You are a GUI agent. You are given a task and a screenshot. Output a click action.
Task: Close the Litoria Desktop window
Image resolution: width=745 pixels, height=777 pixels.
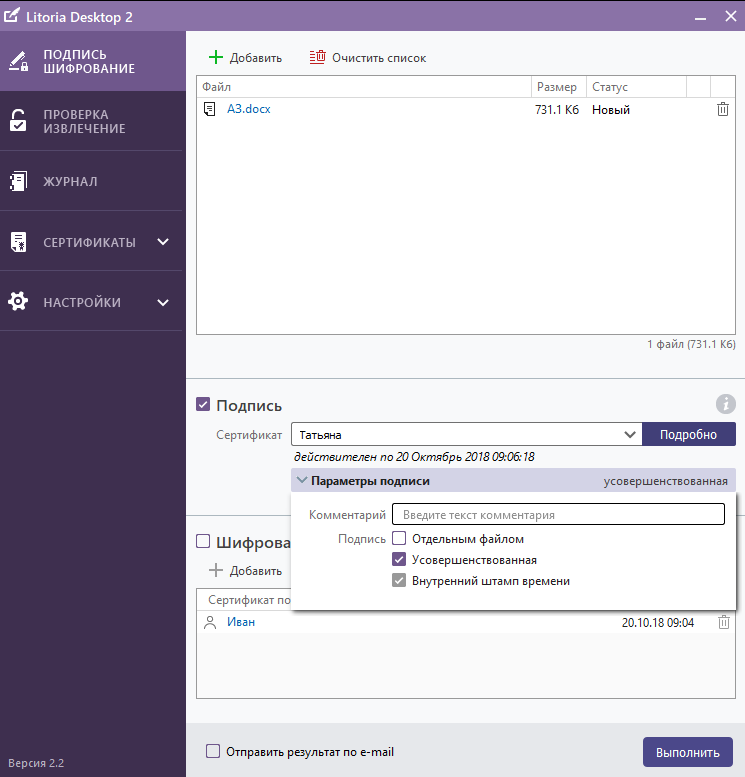(731, 16)
